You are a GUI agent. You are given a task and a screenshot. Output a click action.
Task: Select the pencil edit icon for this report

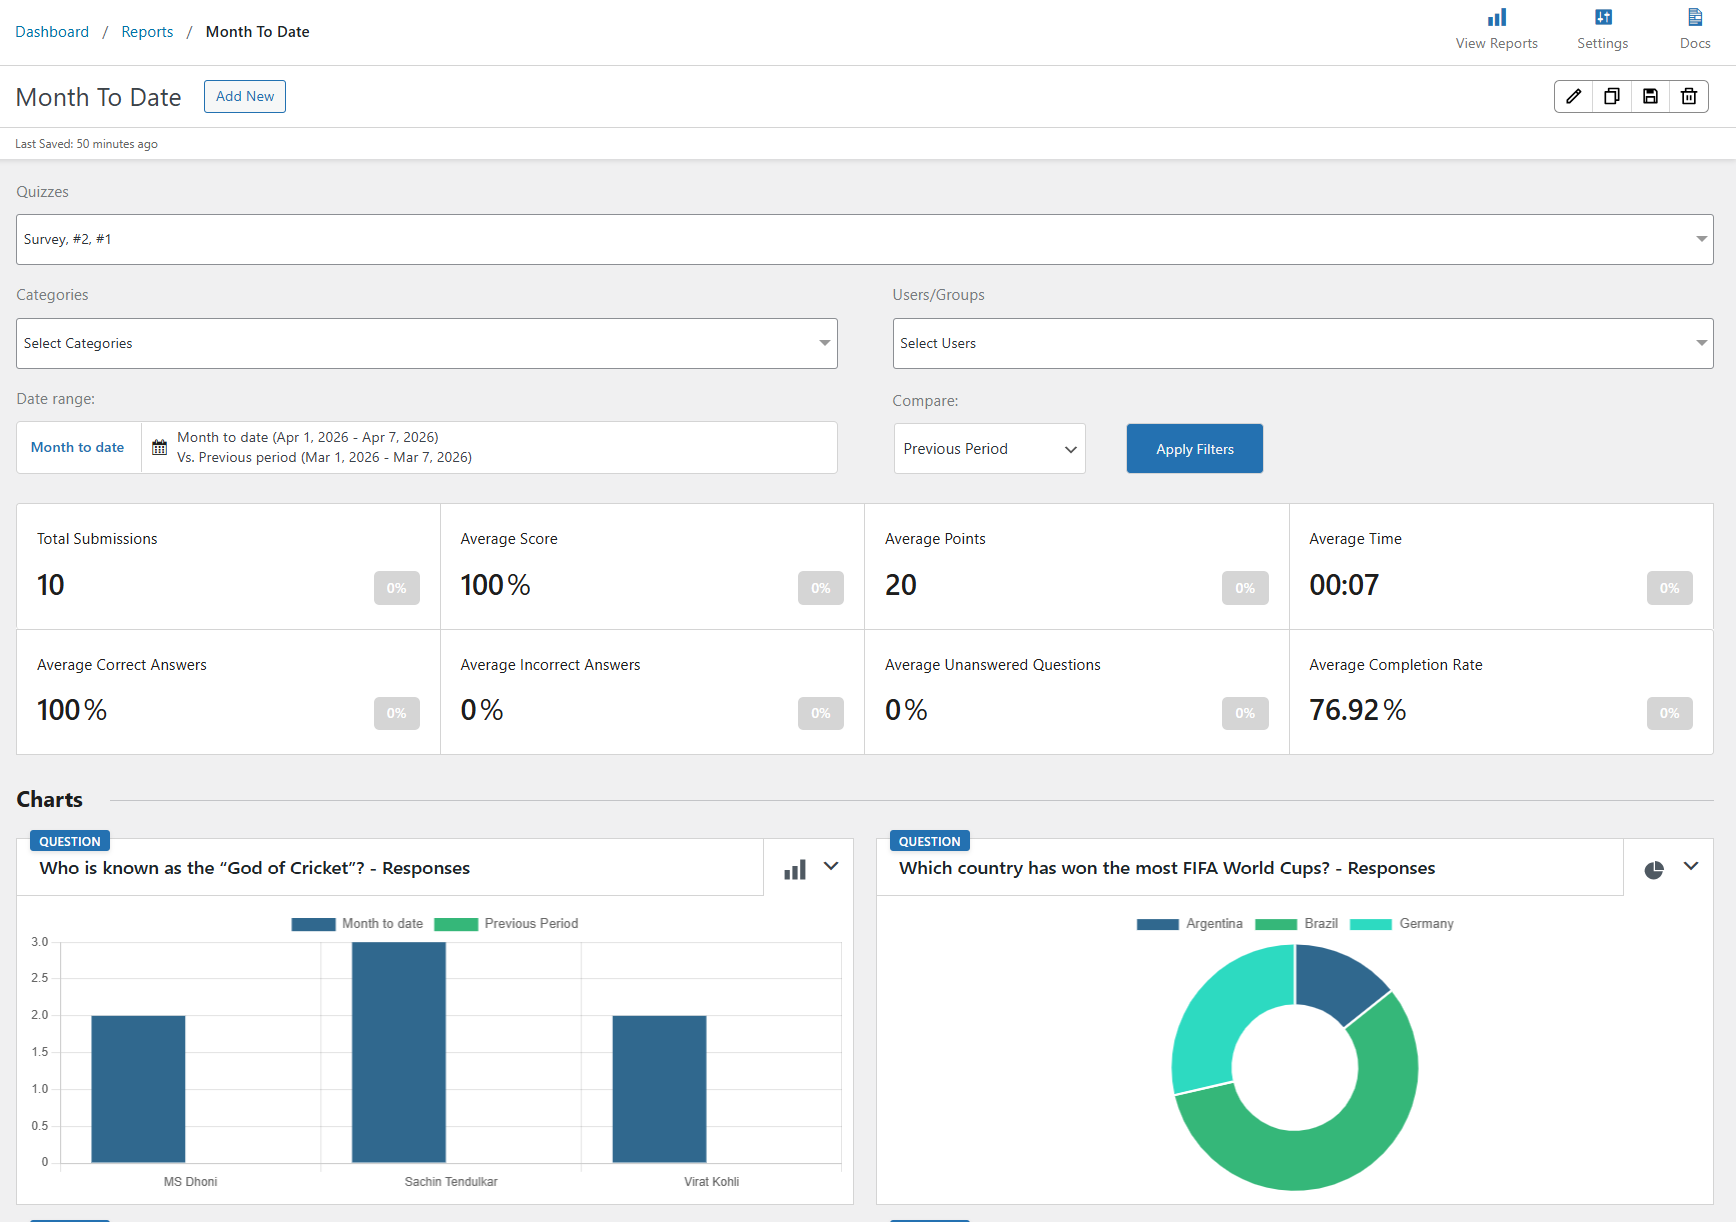click(1573, 96)
